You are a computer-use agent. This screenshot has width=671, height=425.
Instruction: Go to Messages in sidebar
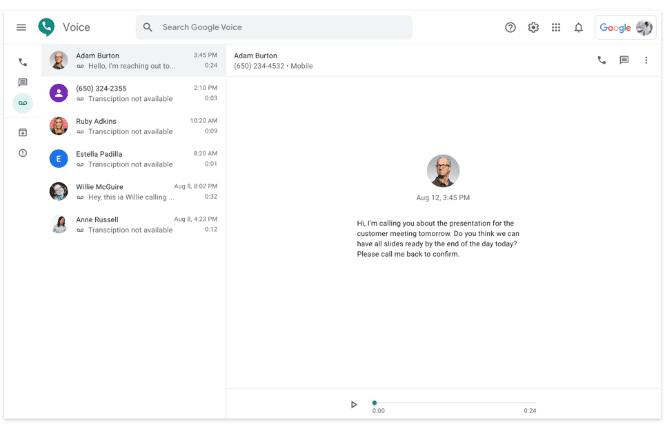(23, 82)
